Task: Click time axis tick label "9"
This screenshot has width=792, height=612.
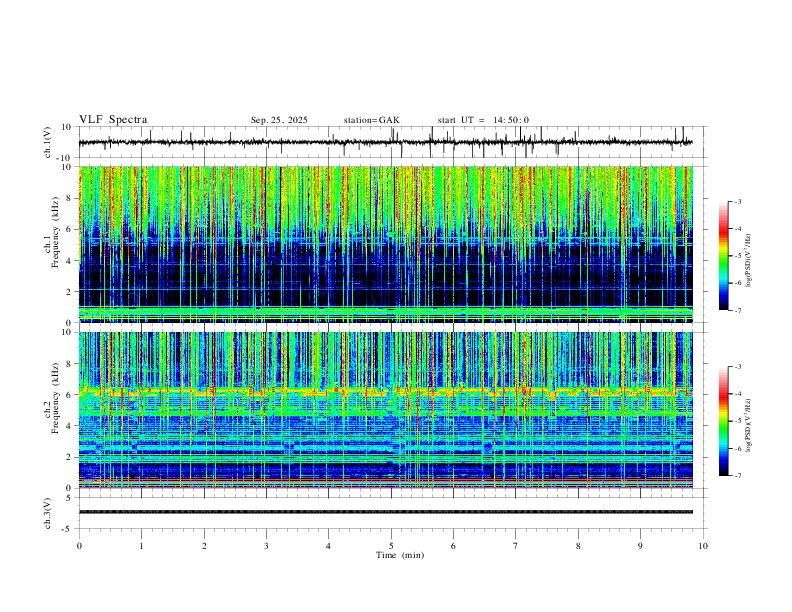Action: (x=640, y=546)
